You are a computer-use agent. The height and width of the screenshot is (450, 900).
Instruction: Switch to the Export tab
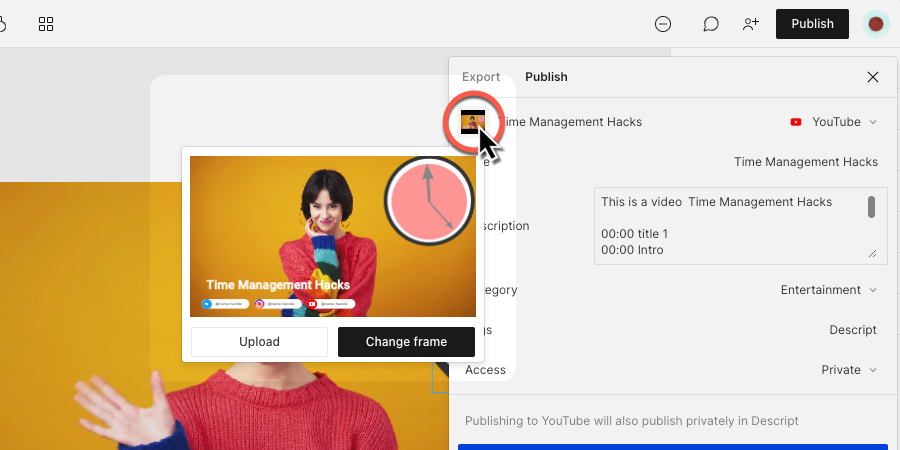coord(481,77)
